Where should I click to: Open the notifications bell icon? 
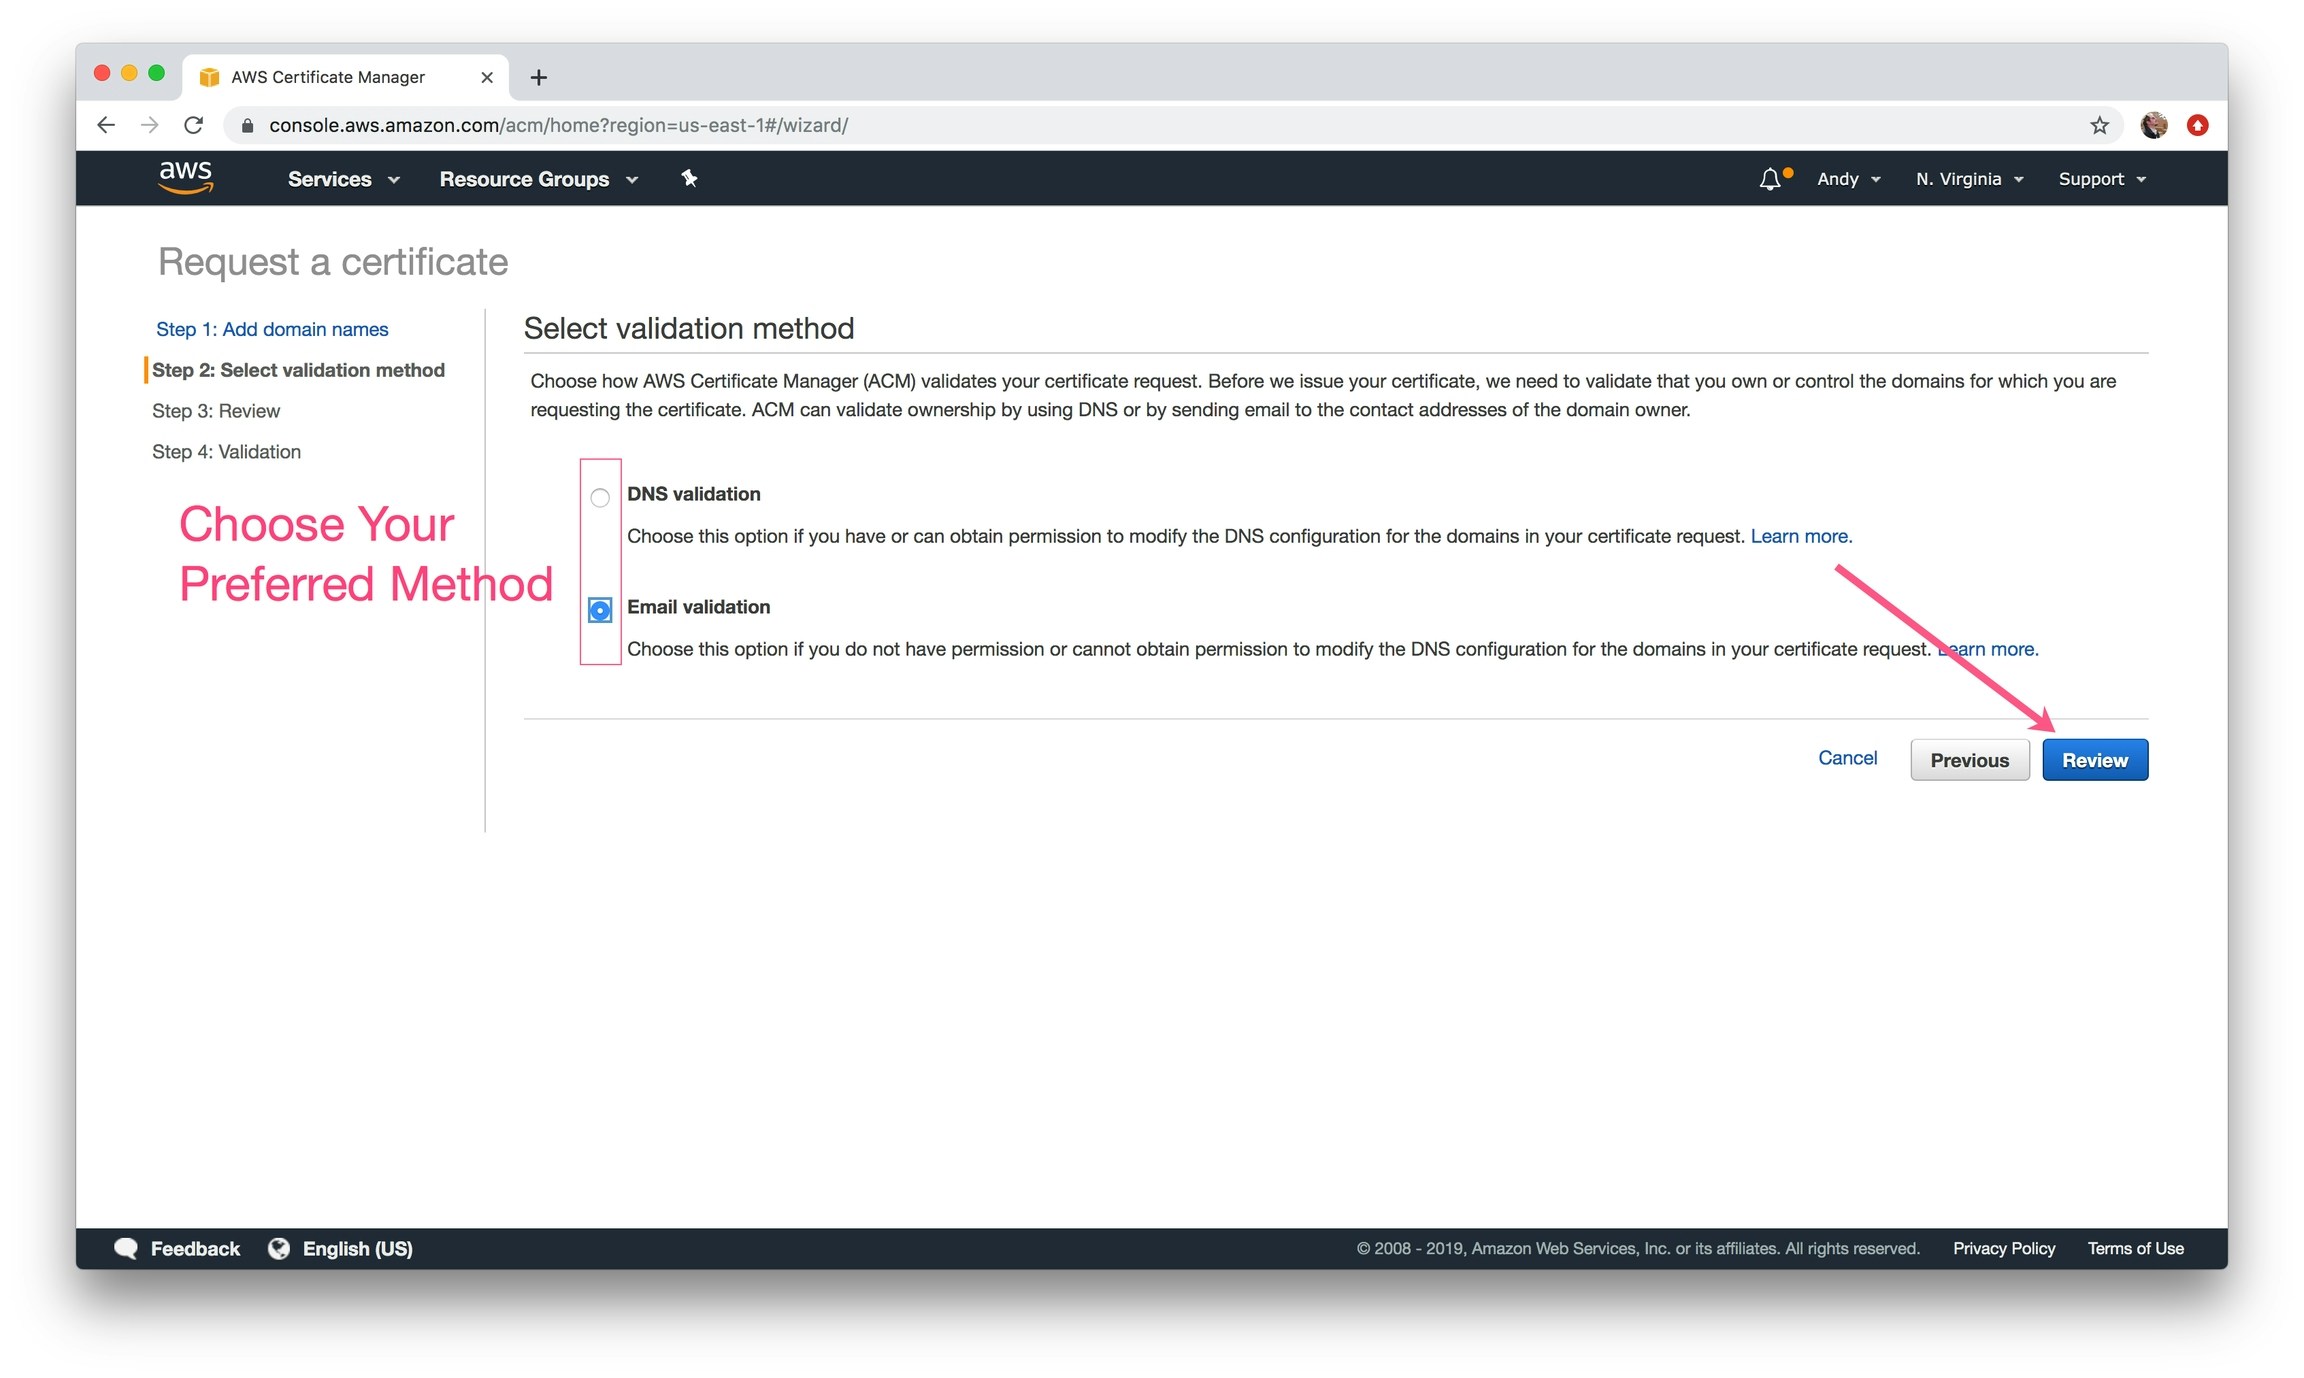click(x=1769, y=179)
